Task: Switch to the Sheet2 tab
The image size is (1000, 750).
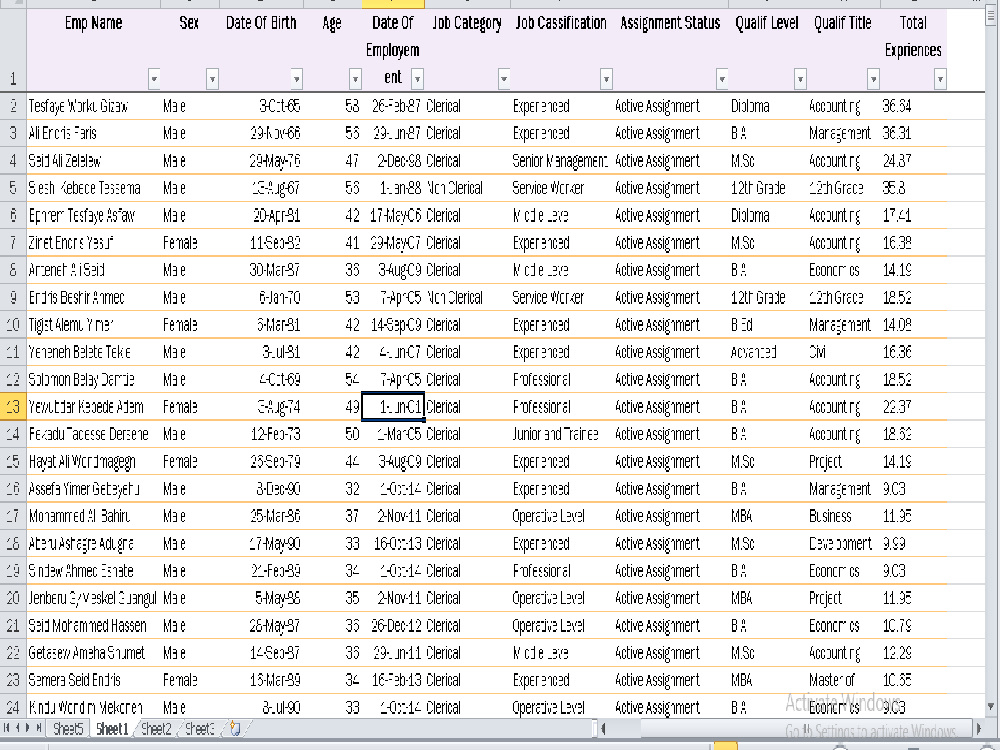Action: click(156, 728)
